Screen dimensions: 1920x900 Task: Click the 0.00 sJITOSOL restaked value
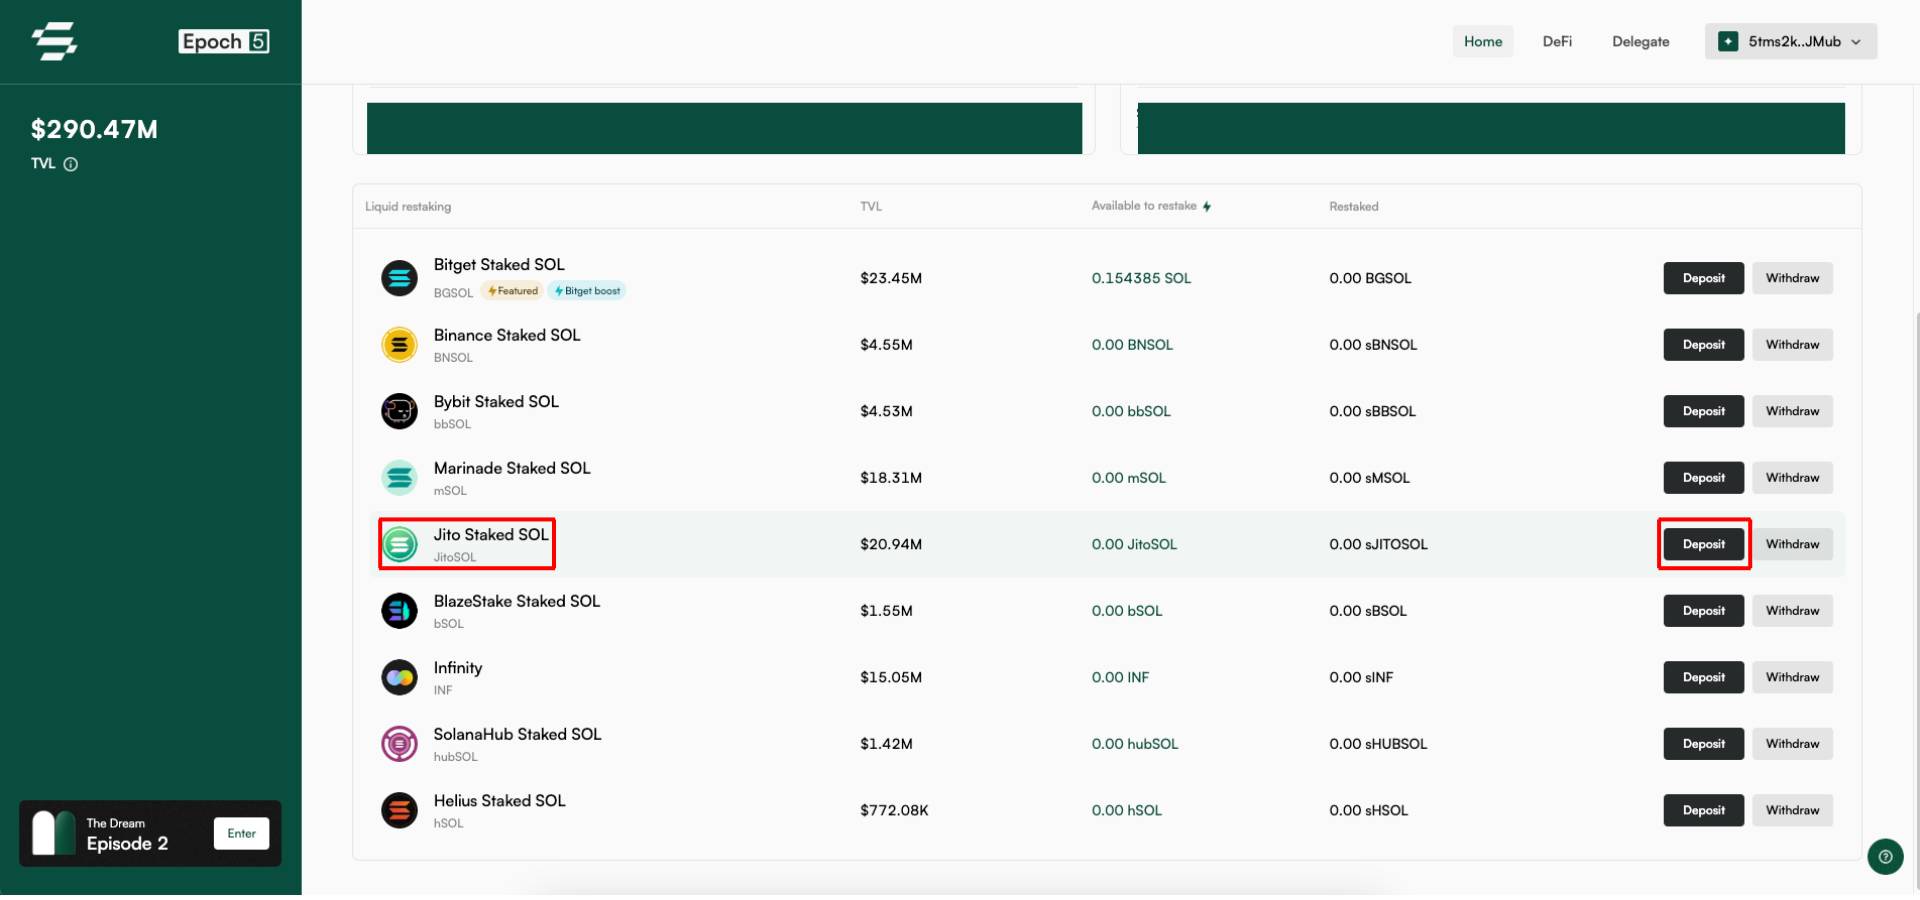point(1378,544)
